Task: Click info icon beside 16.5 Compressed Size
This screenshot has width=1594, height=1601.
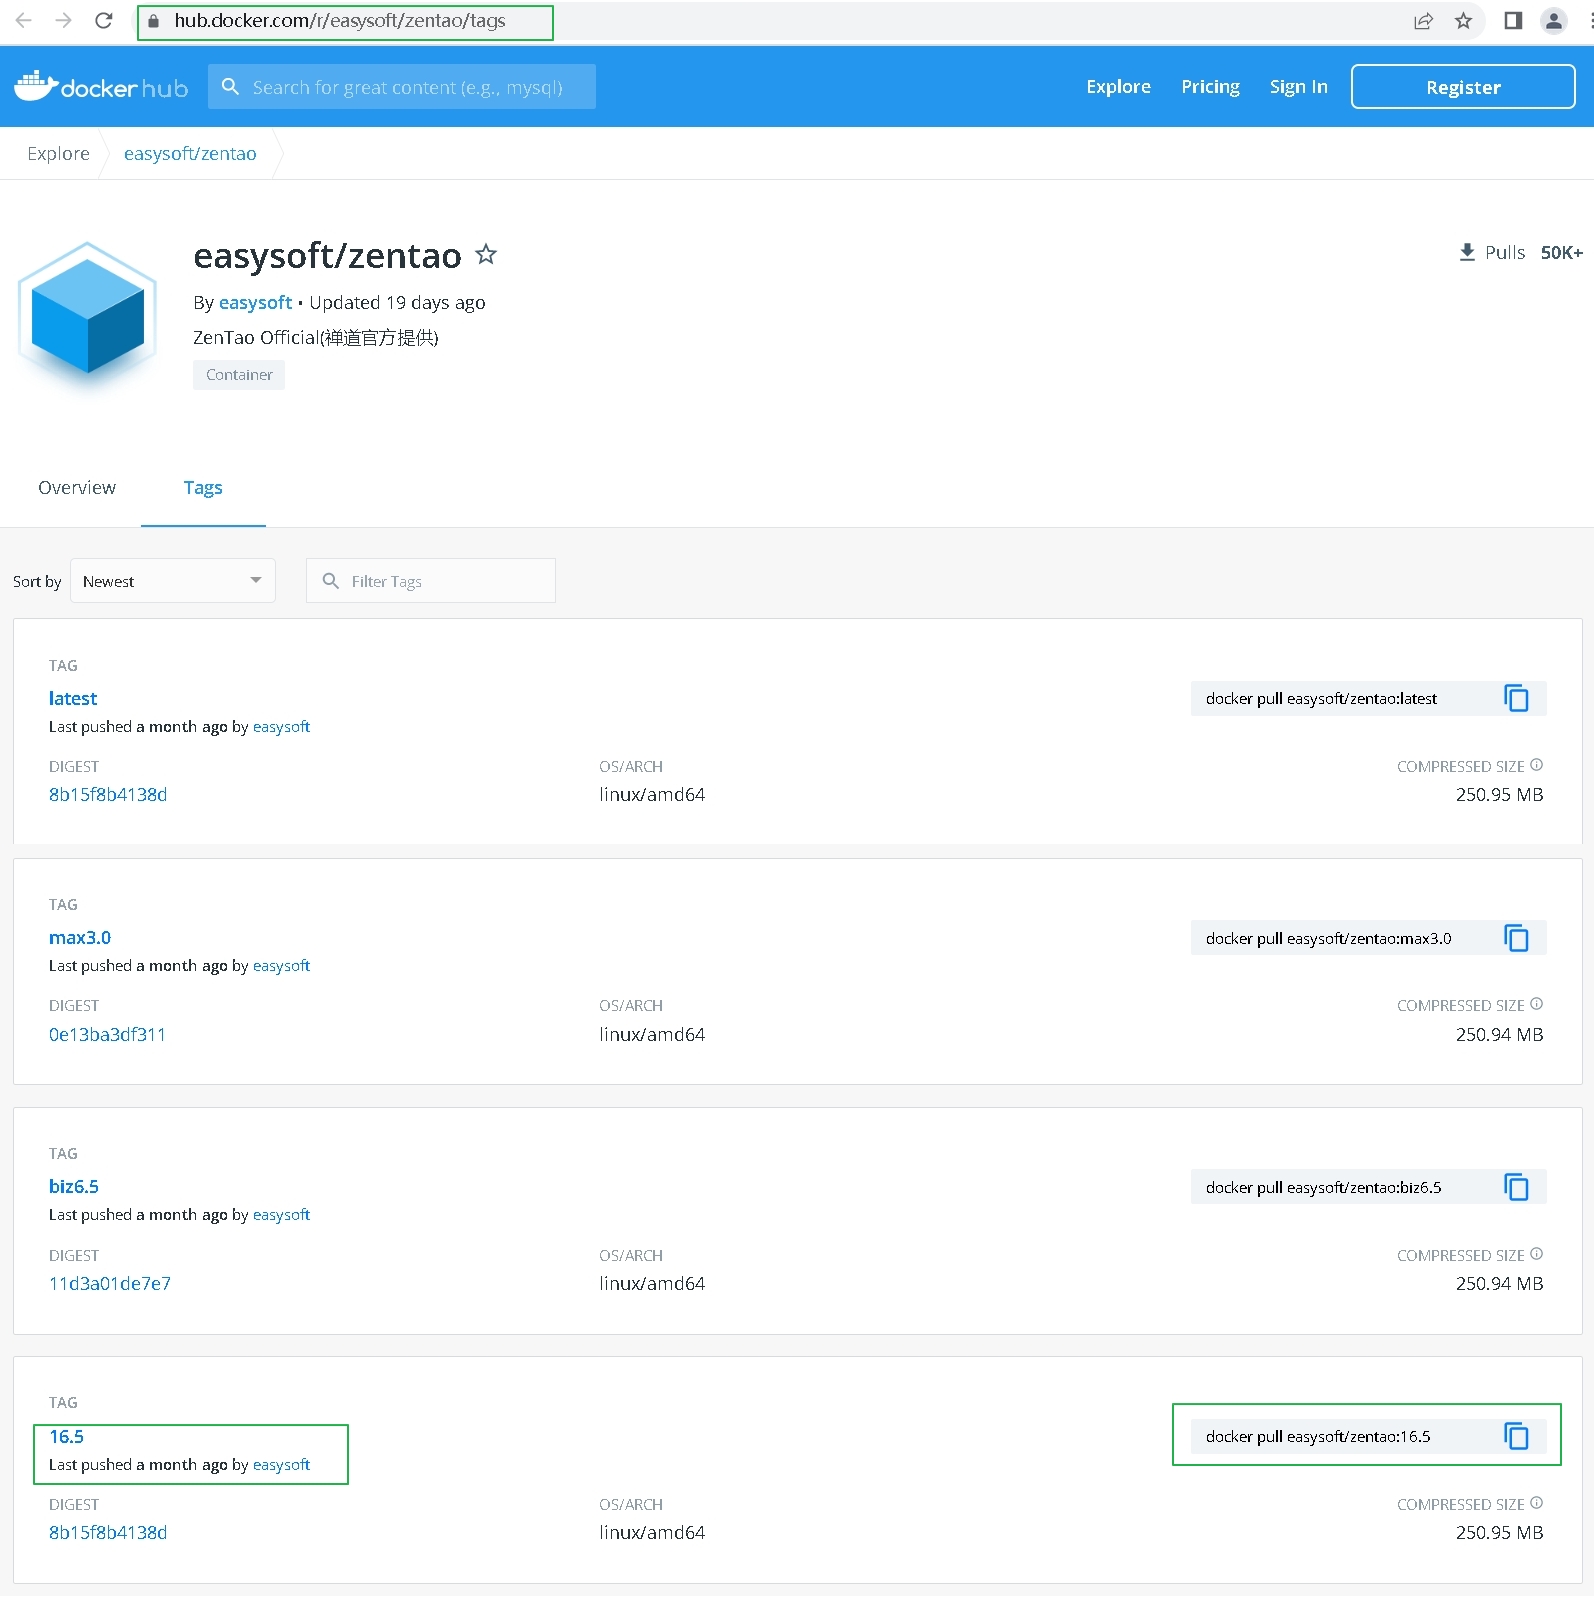Action: (x=1537, y=1503)
